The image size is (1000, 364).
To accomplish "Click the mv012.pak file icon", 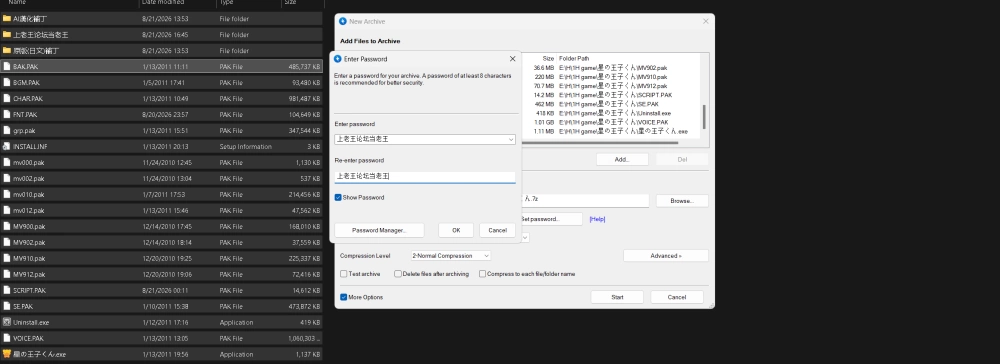I will 7,210.
